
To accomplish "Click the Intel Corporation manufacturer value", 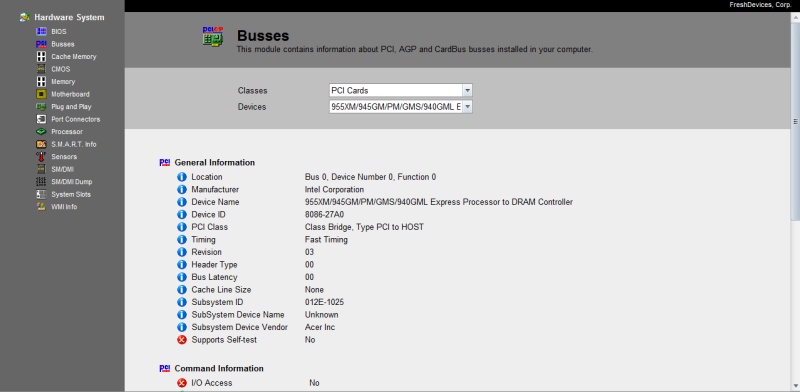I will pos(334,190).
